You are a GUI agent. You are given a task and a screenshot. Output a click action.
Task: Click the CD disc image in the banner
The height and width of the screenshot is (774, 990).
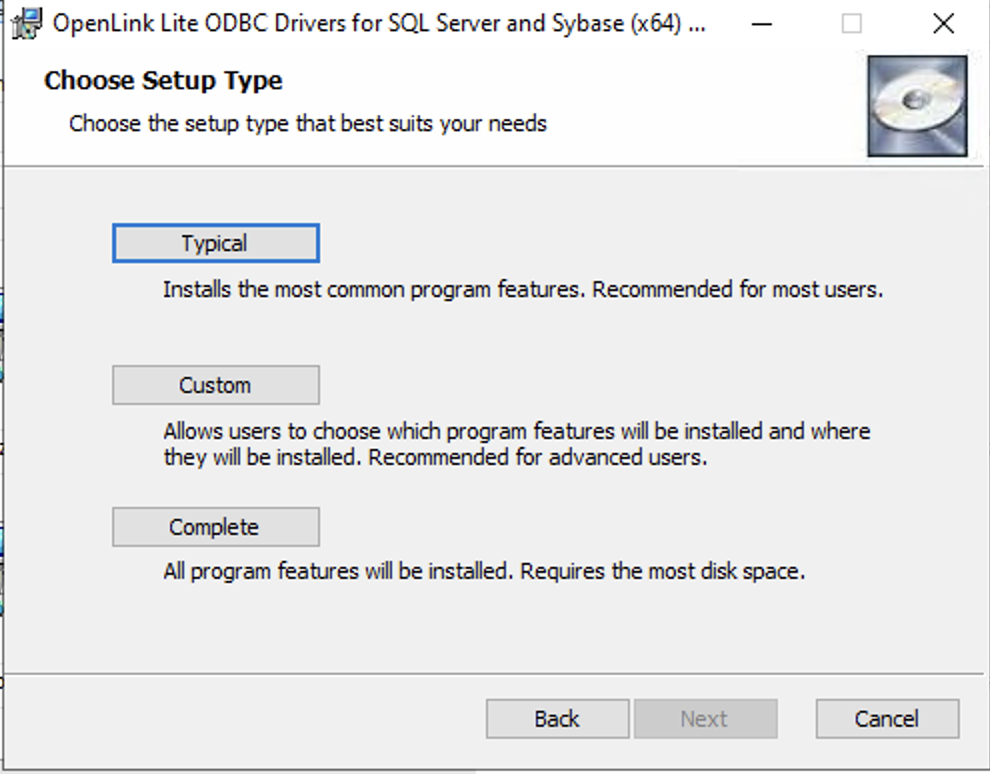(916, 105)
